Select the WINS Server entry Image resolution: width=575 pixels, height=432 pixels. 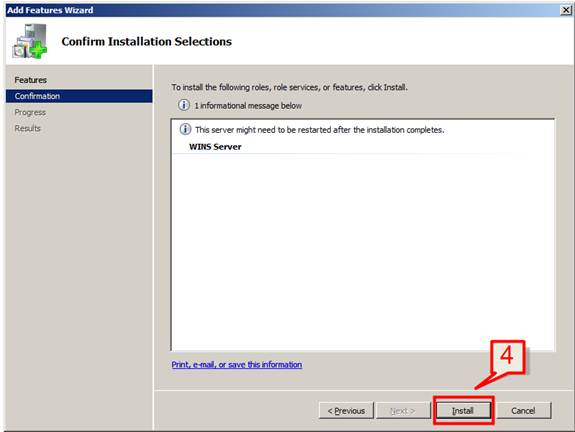click(x=215, y=147)
